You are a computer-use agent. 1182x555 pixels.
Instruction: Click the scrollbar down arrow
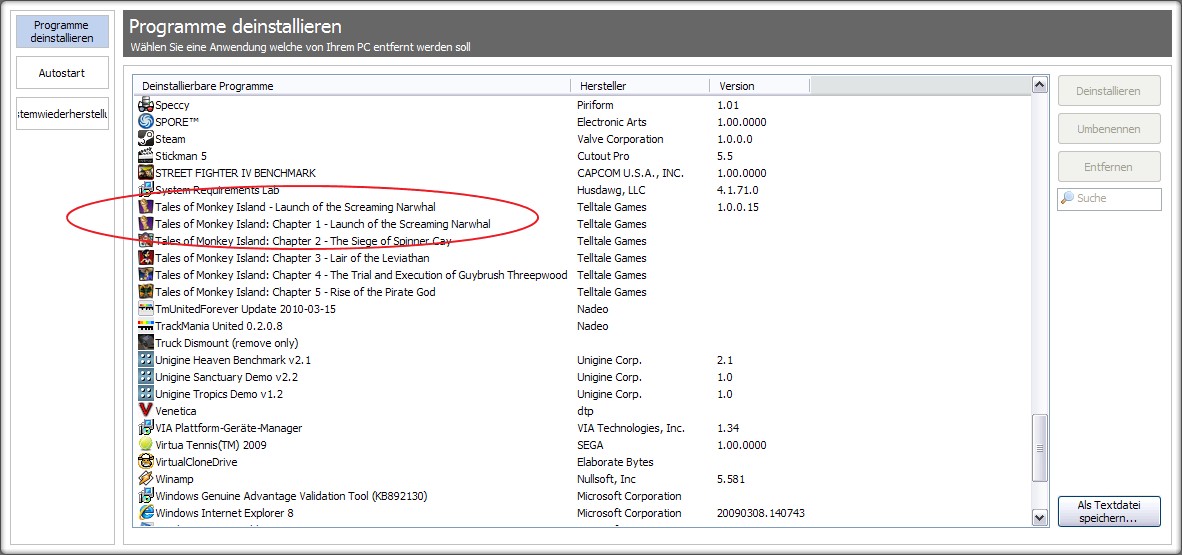[1040, 517]
